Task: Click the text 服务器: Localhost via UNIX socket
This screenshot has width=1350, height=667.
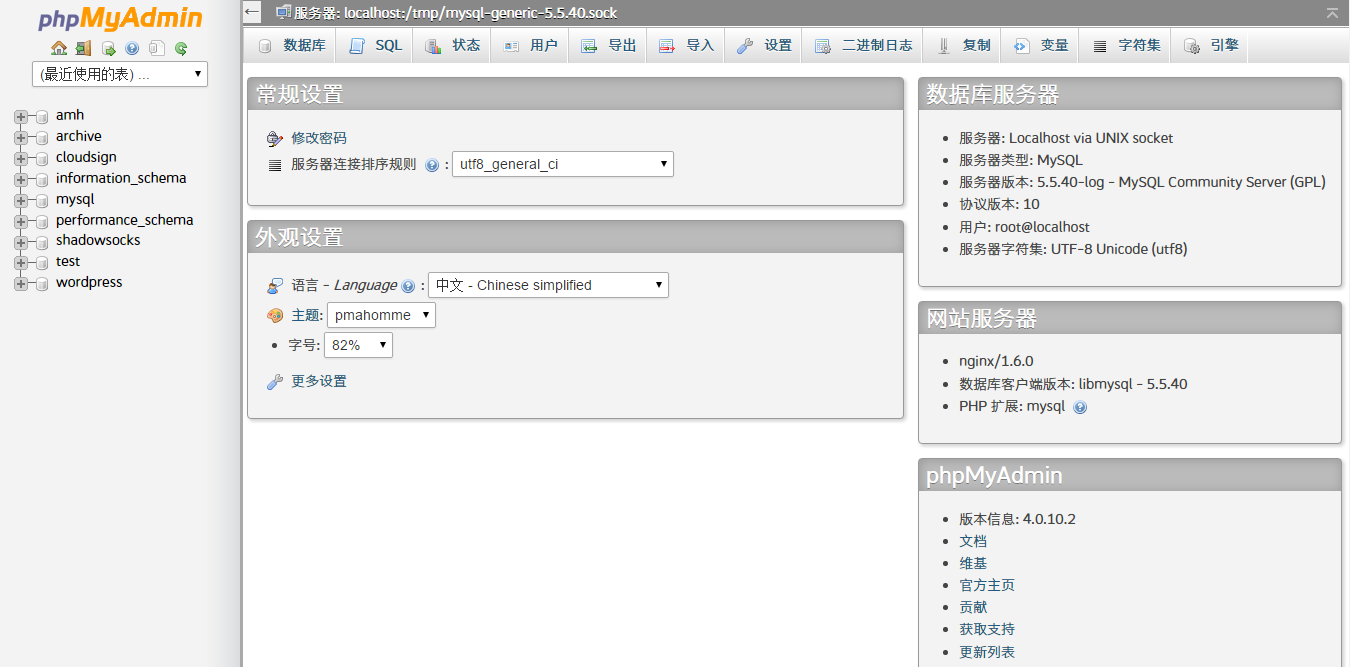Action: coord(1066,138)
